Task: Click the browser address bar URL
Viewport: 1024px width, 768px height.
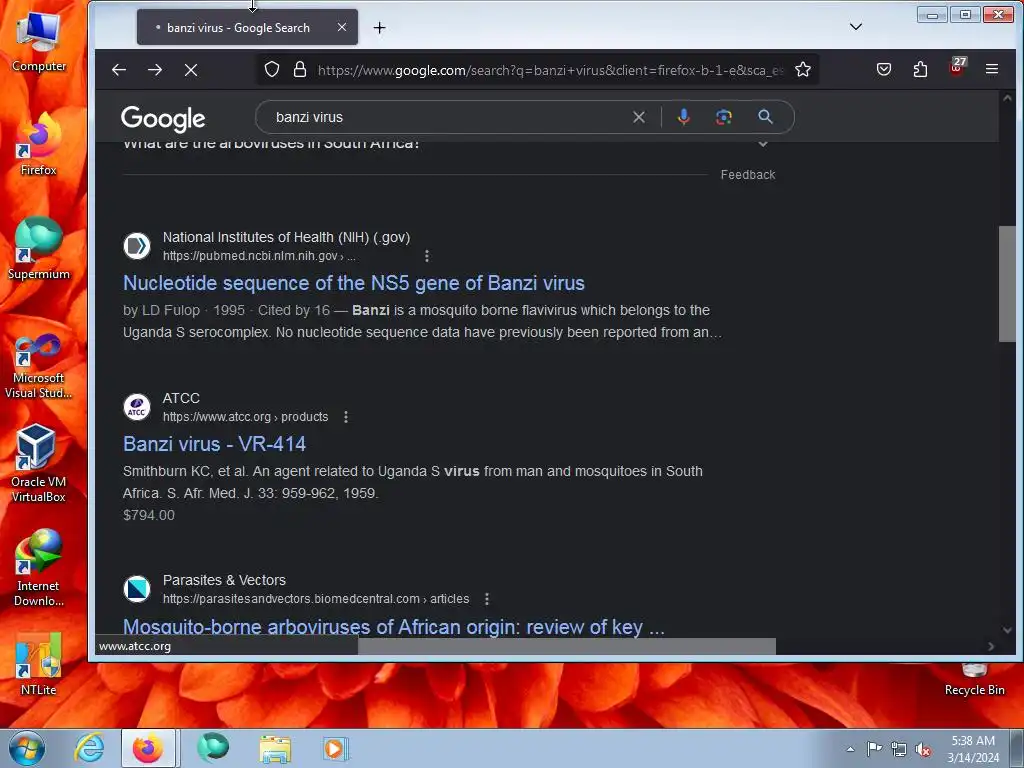Action: pyautogui.click(x=551, y=70)
